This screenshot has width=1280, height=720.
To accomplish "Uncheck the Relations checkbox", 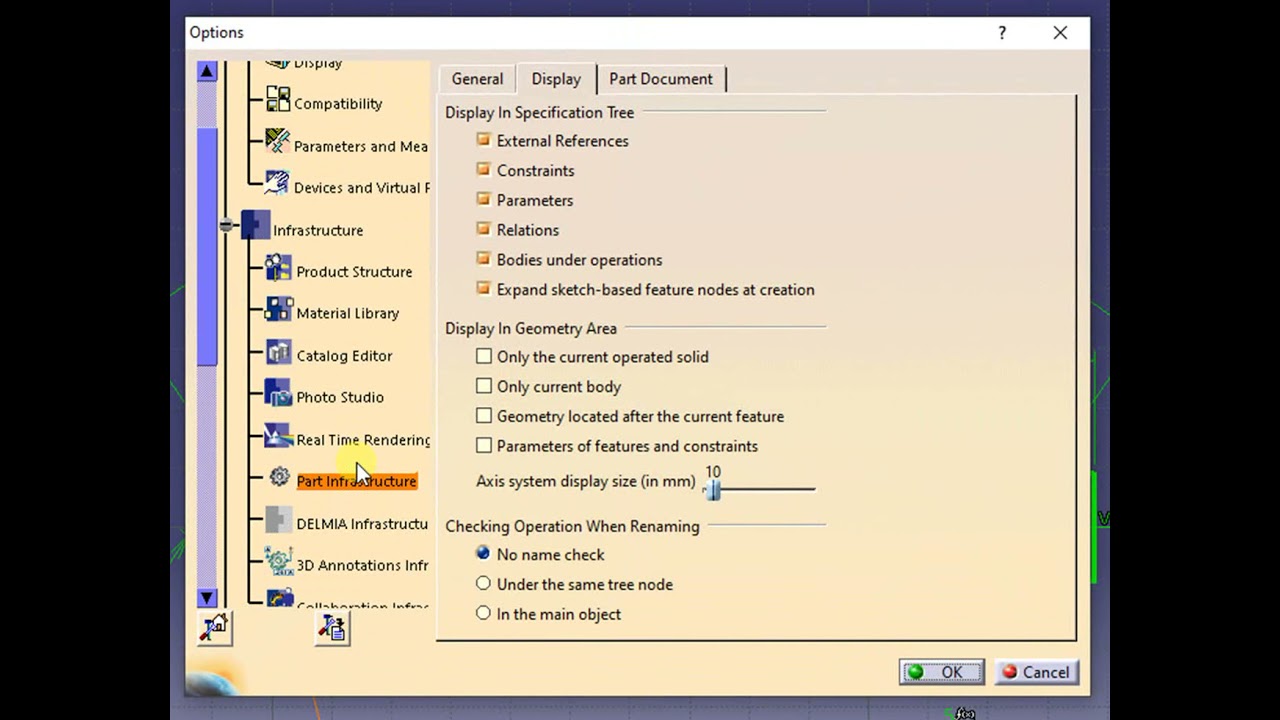I will tap(484, 229).
